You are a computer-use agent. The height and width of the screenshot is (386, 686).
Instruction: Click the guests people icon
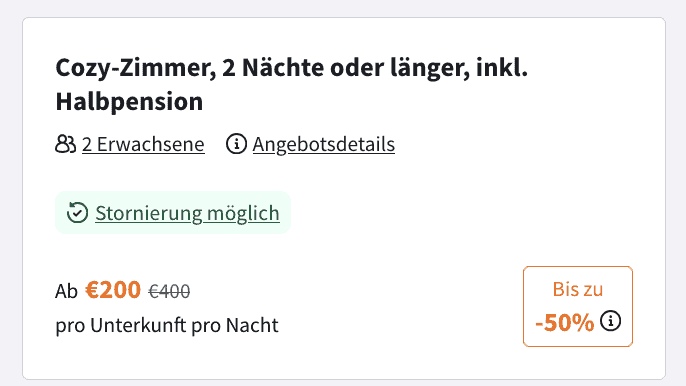66,144
